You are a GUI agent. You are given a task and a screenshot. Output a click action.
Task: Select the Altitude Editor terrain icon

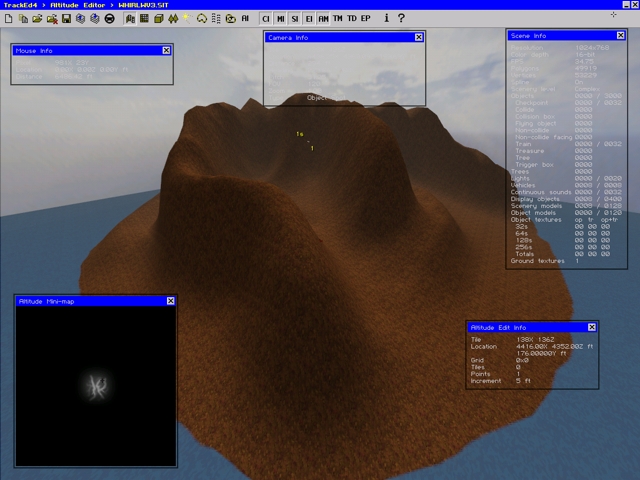(130, 19)
